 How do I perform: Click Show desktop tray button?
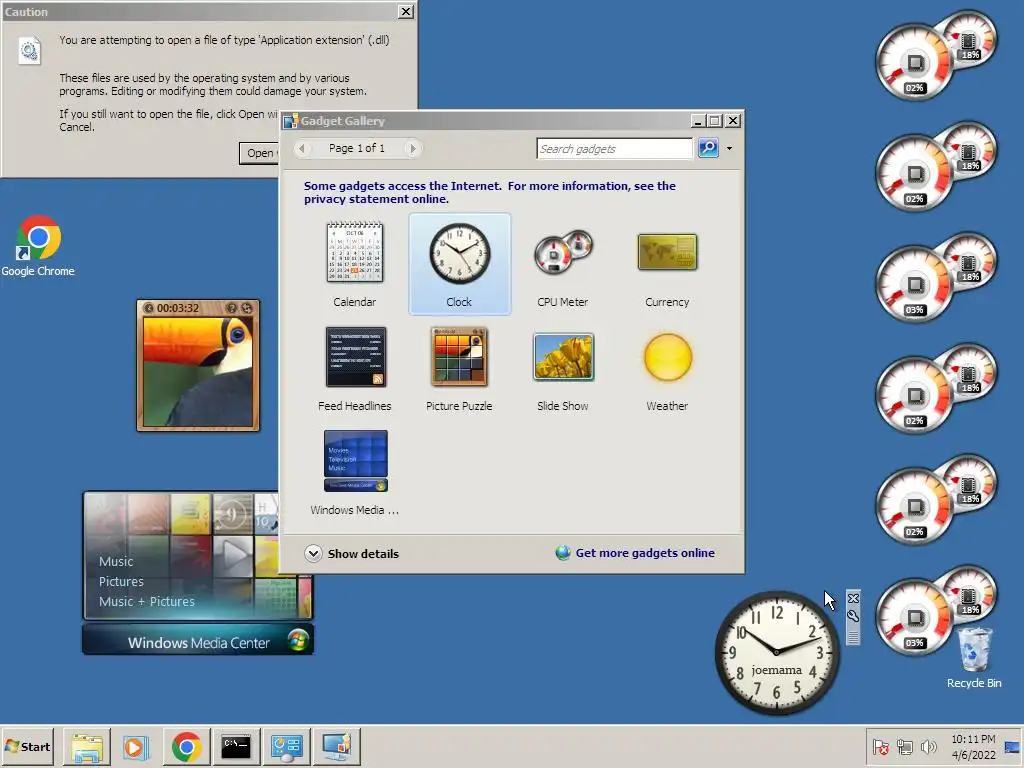[1013, 747]
